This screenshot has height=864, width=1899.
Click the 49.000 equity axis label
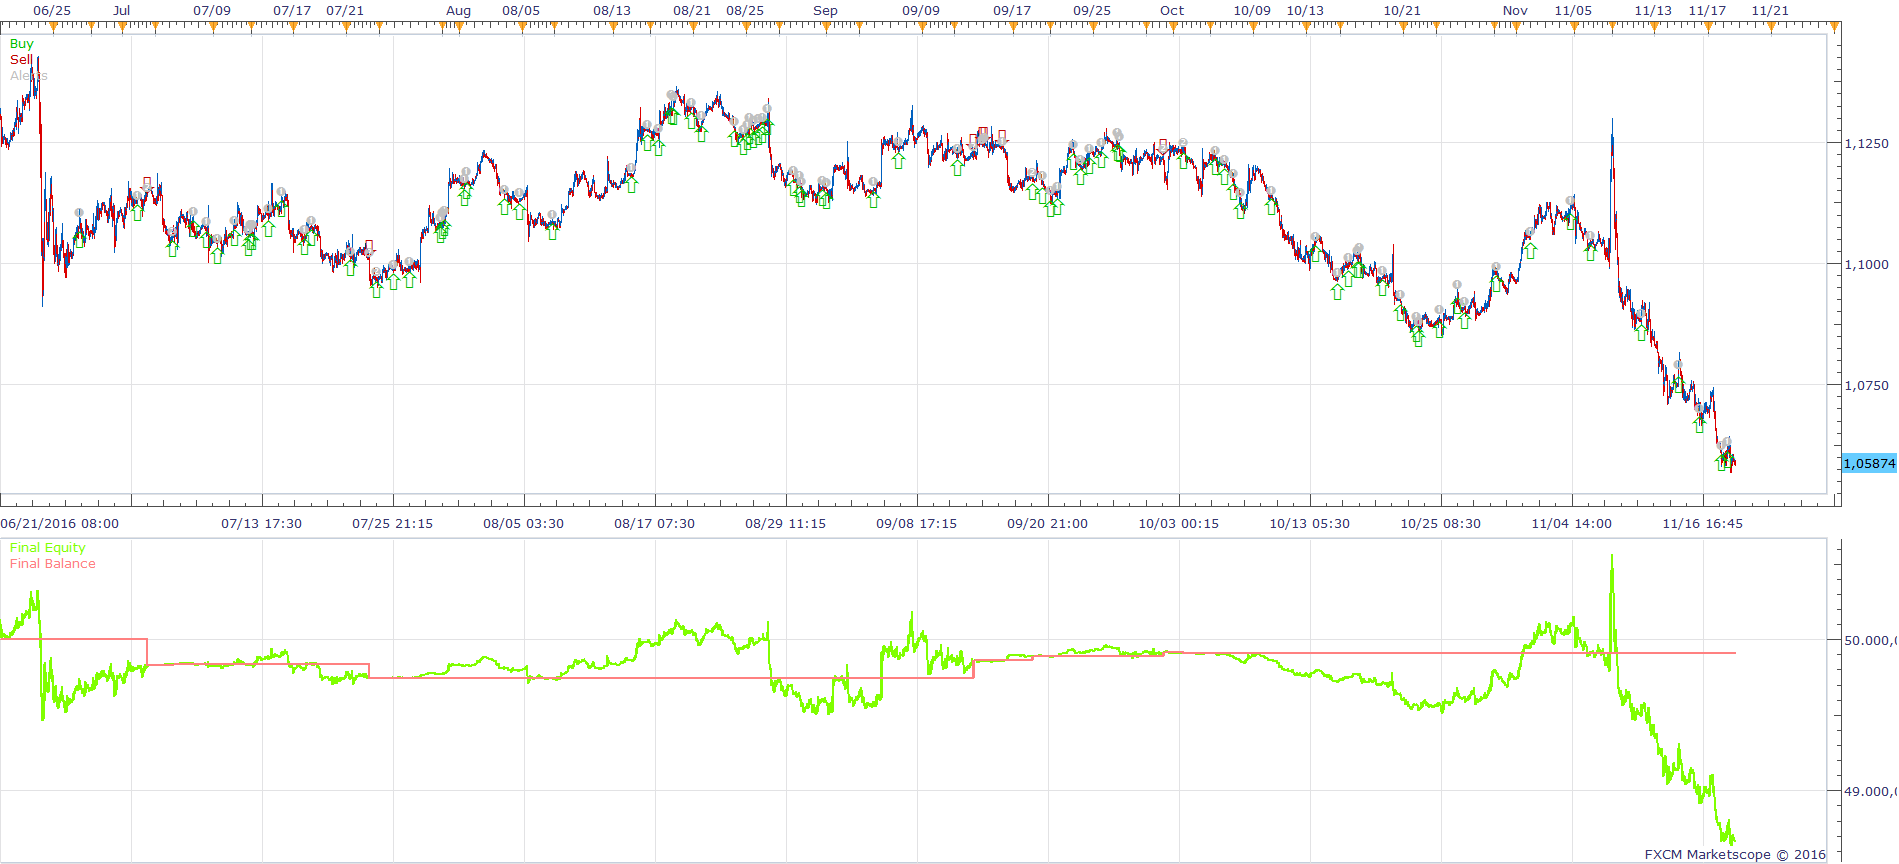click(x=1869, y=792)
